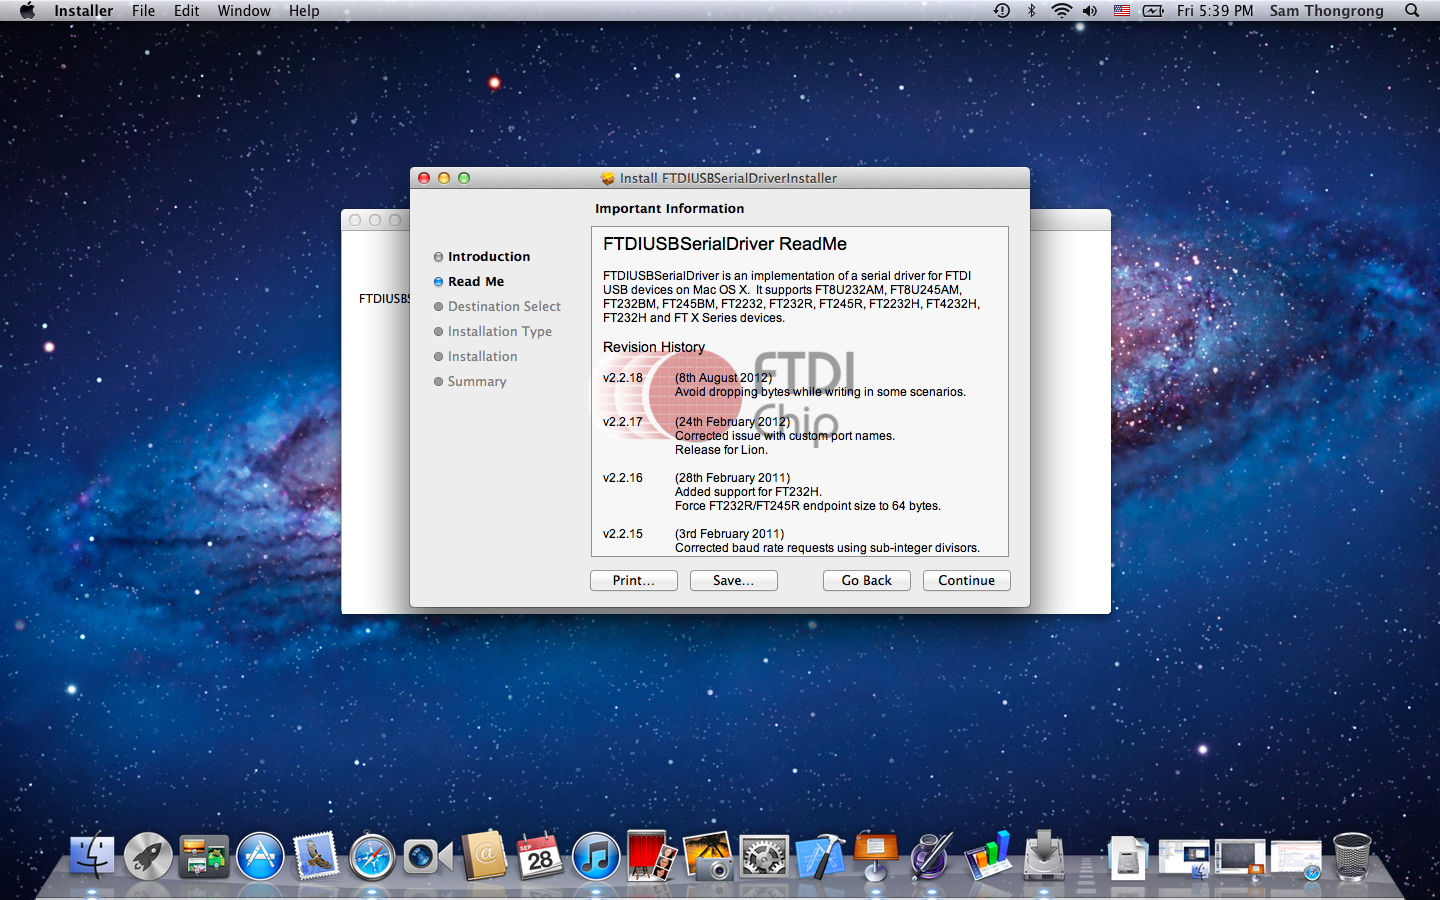
Task: Open the Help menu
Action: point(304,10)
